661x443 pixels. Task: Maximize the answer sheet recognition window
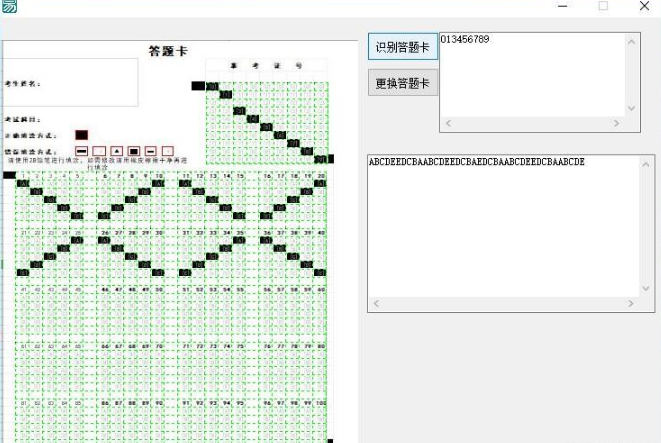pyautogui.click(x=603, y=6)
